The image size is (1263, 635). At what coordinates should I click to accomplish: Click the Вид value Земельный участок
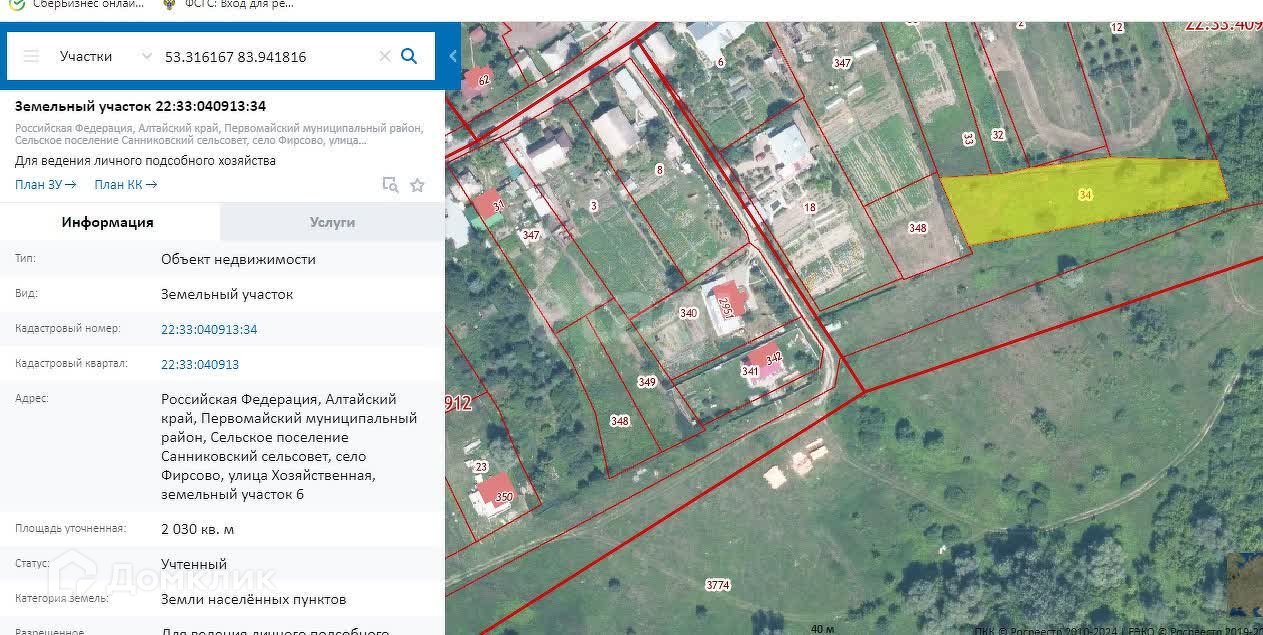click(x=227, y=294)
